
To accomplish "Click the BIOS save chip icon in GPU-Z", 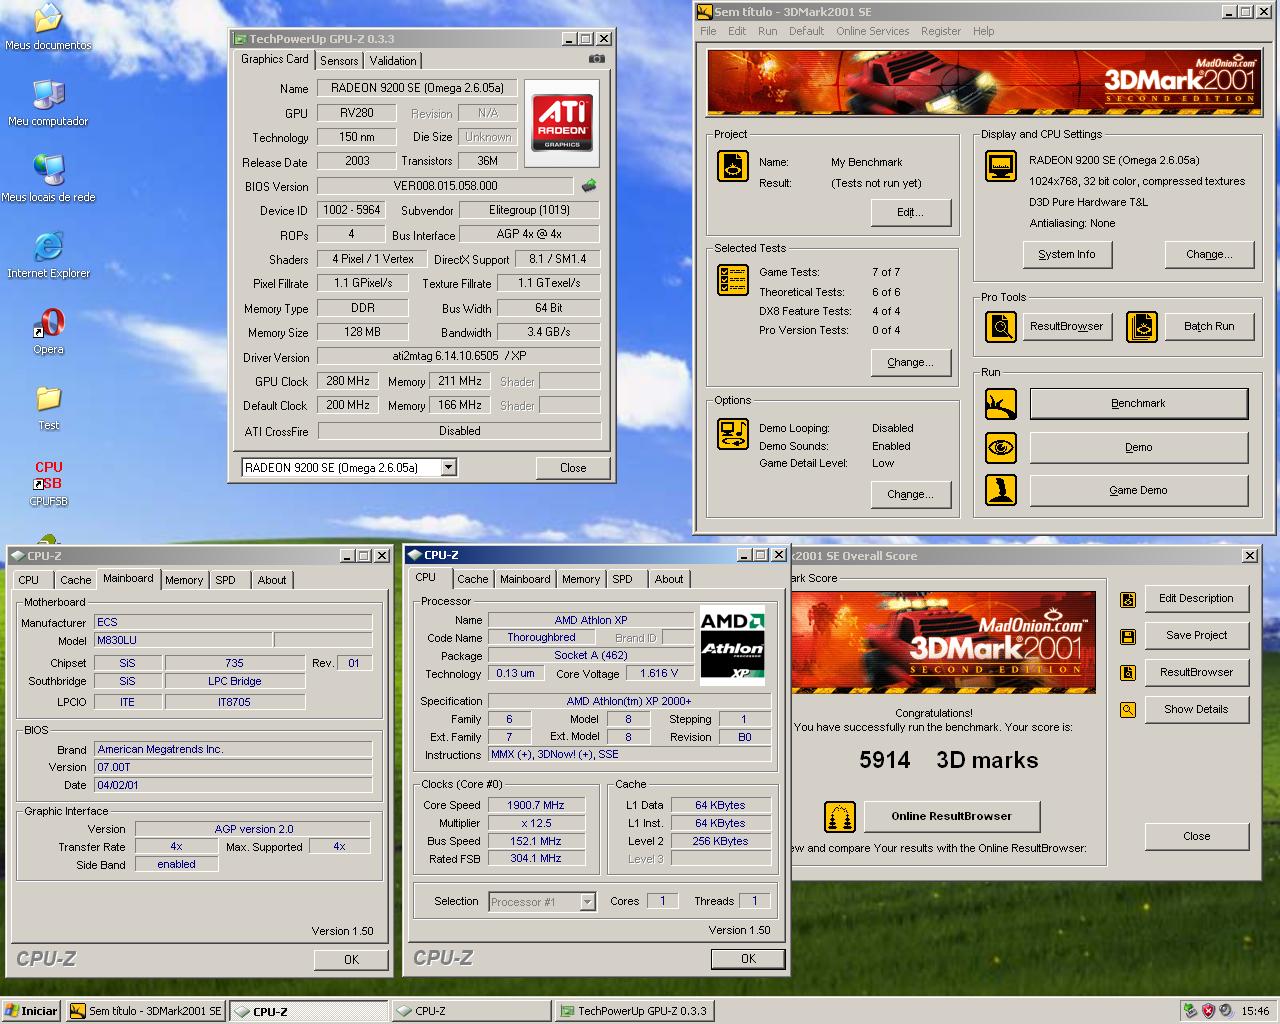I will [x=589, y=185].
